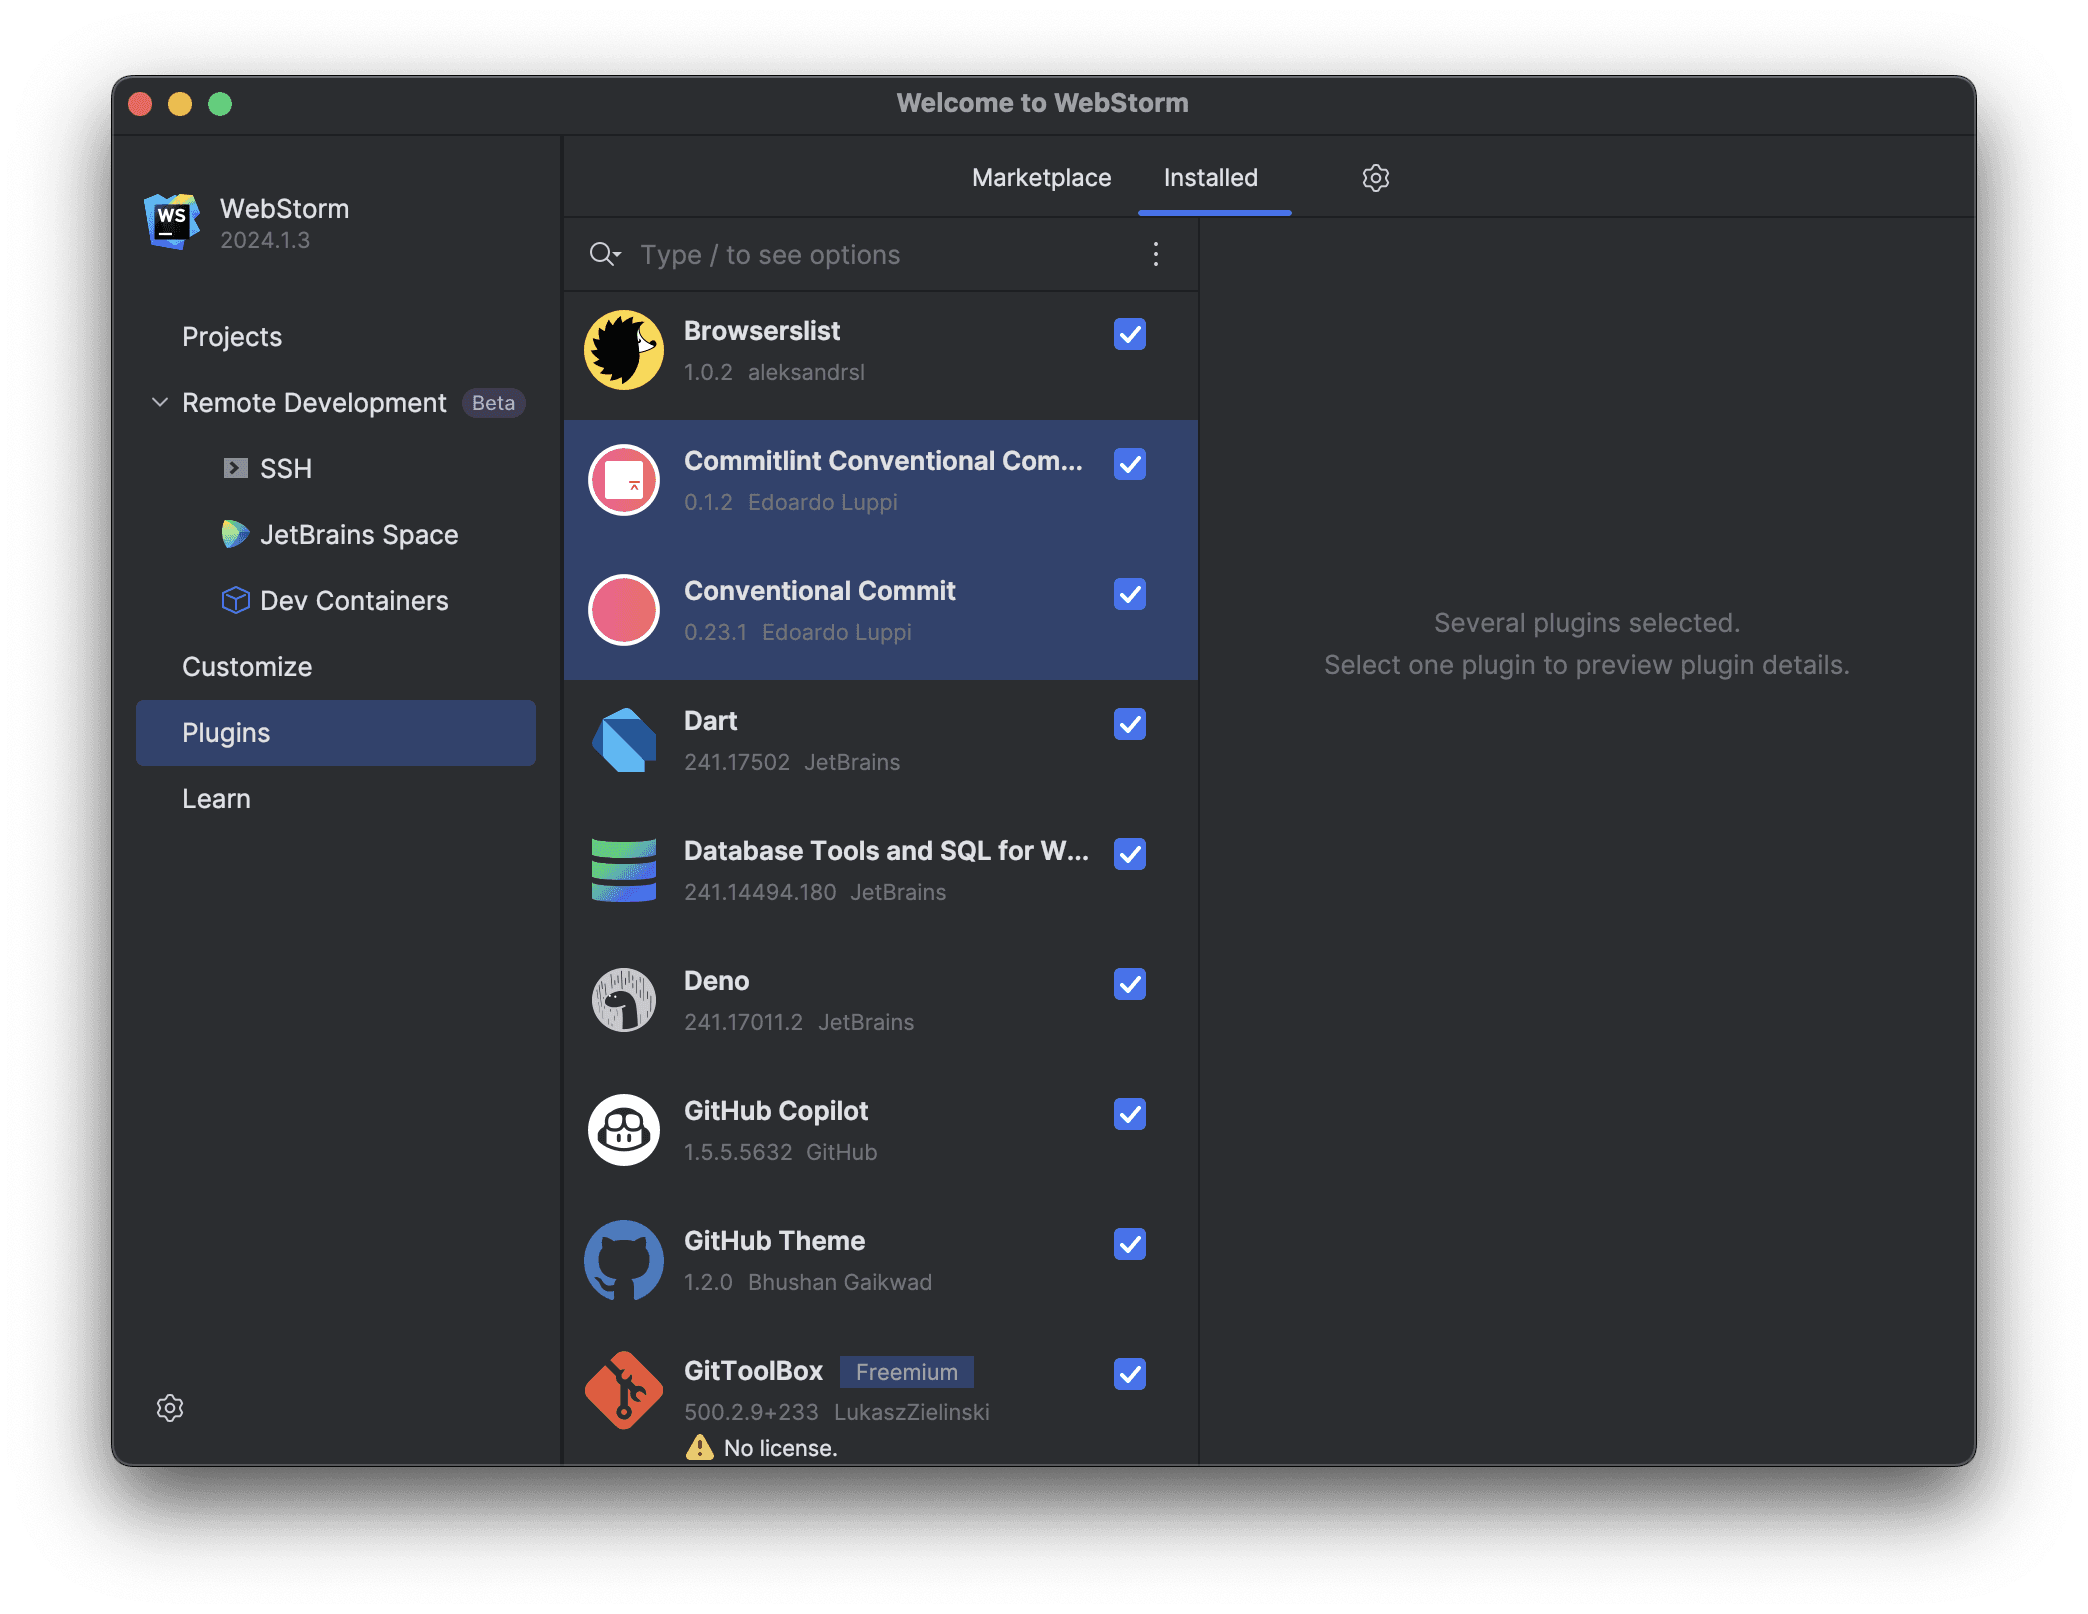
Task: Select the Installed tab
Action: (1210, 178)
